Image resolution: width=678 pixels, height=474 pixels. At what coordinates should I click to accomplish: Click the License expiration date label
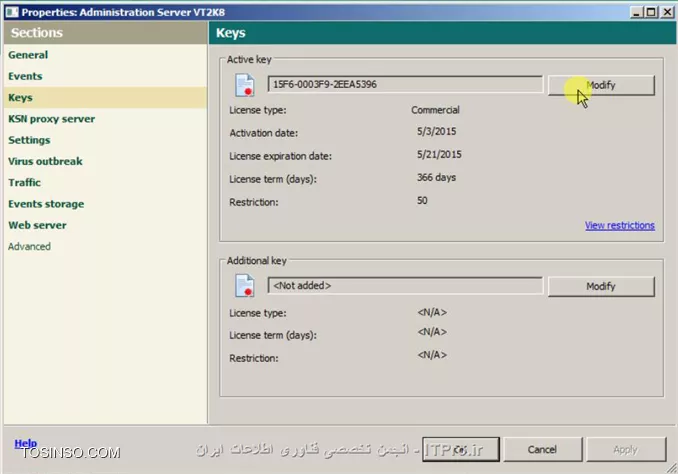tap(280, 156)
